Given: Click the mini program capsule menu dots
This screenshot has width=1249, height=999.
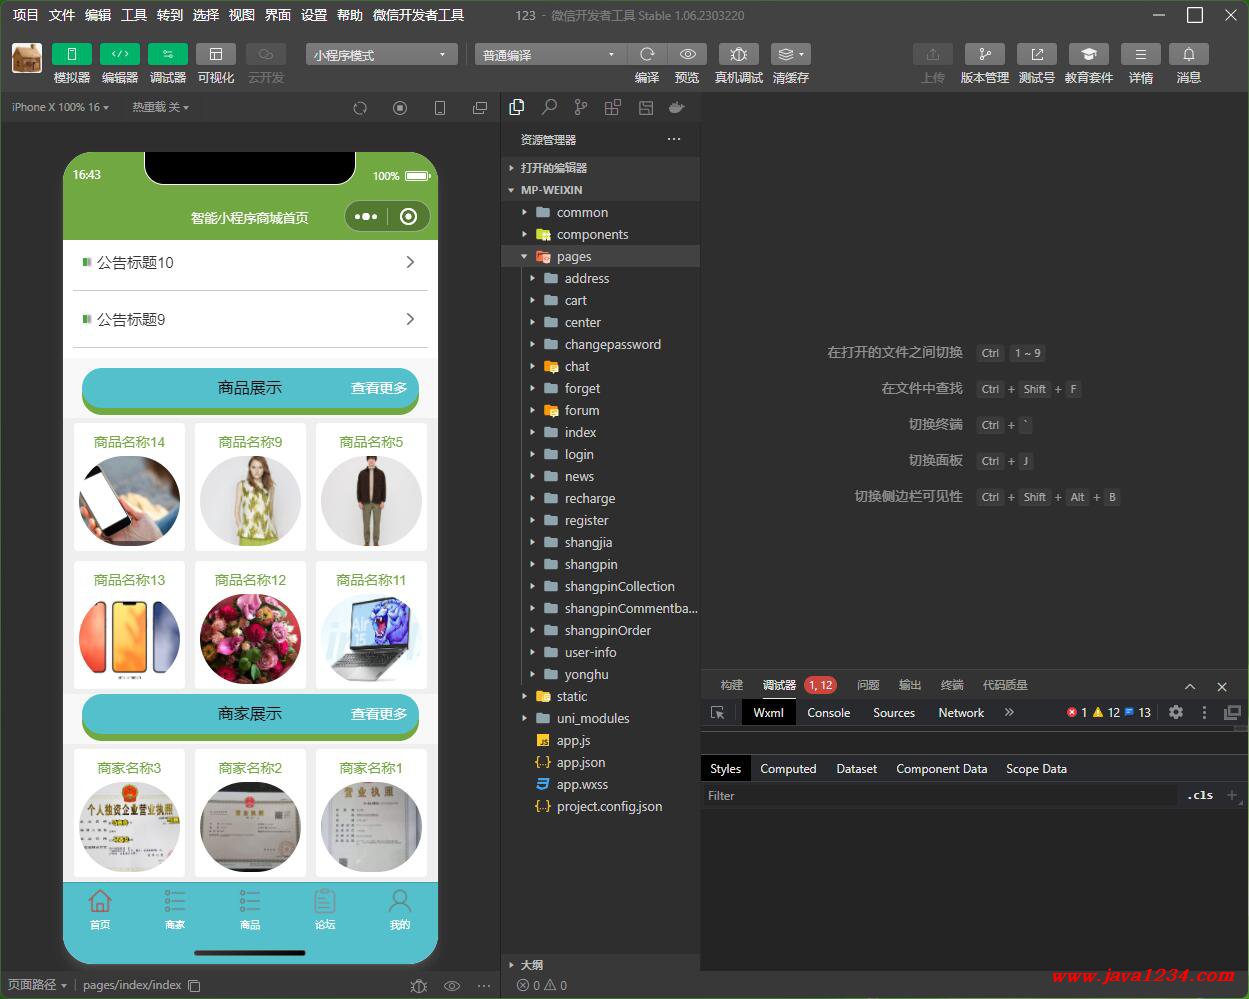Looking at the screenshot, I should [366, 216].
